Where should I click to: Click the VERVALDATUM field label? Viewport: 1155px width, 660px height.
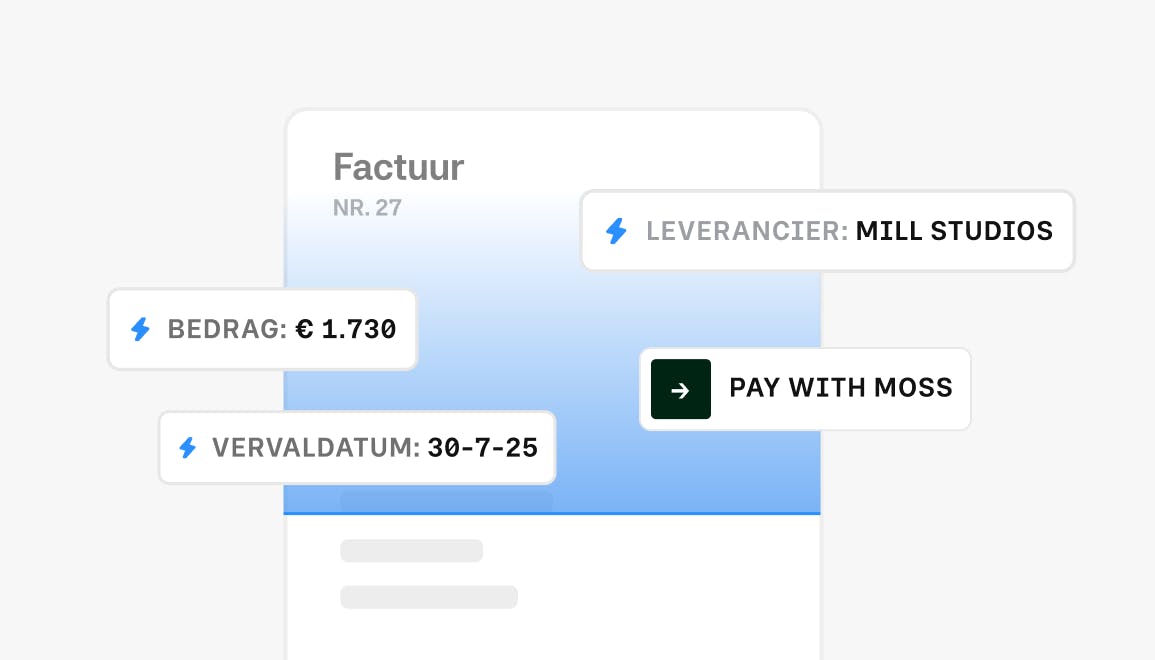316,447
